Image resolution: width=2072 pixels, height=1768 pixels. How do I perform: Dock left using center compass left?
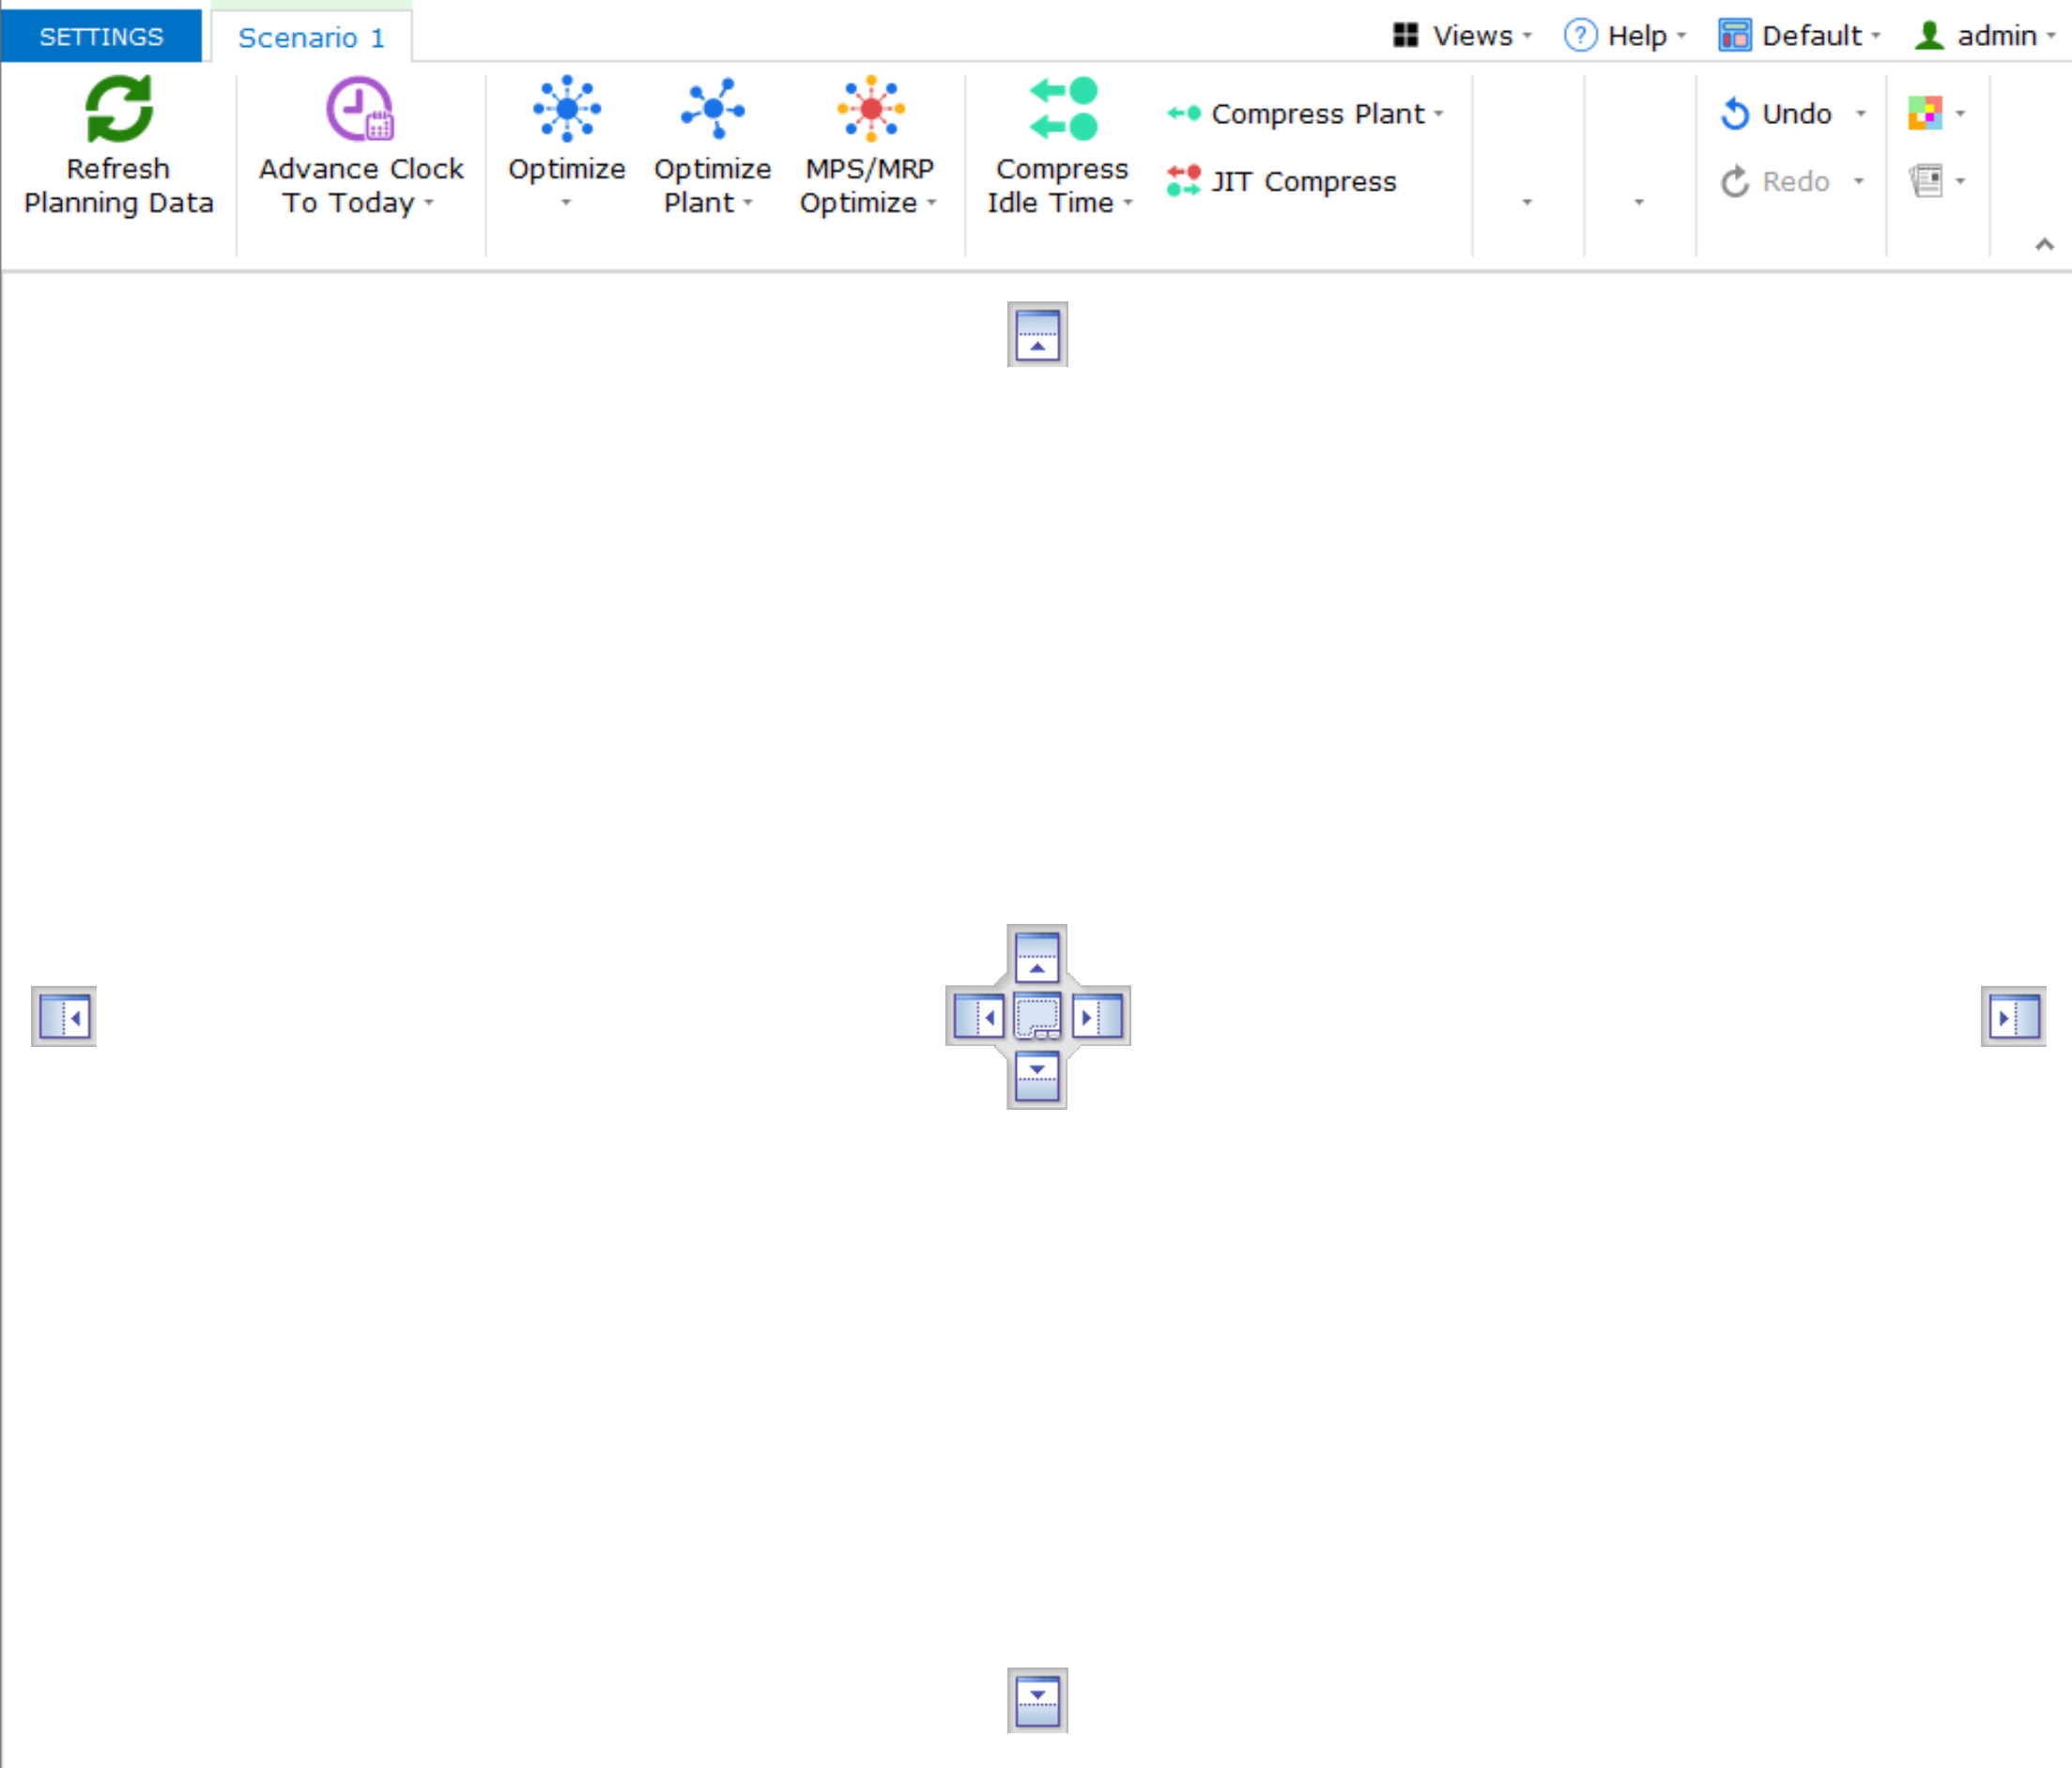tap(978, 1017)
